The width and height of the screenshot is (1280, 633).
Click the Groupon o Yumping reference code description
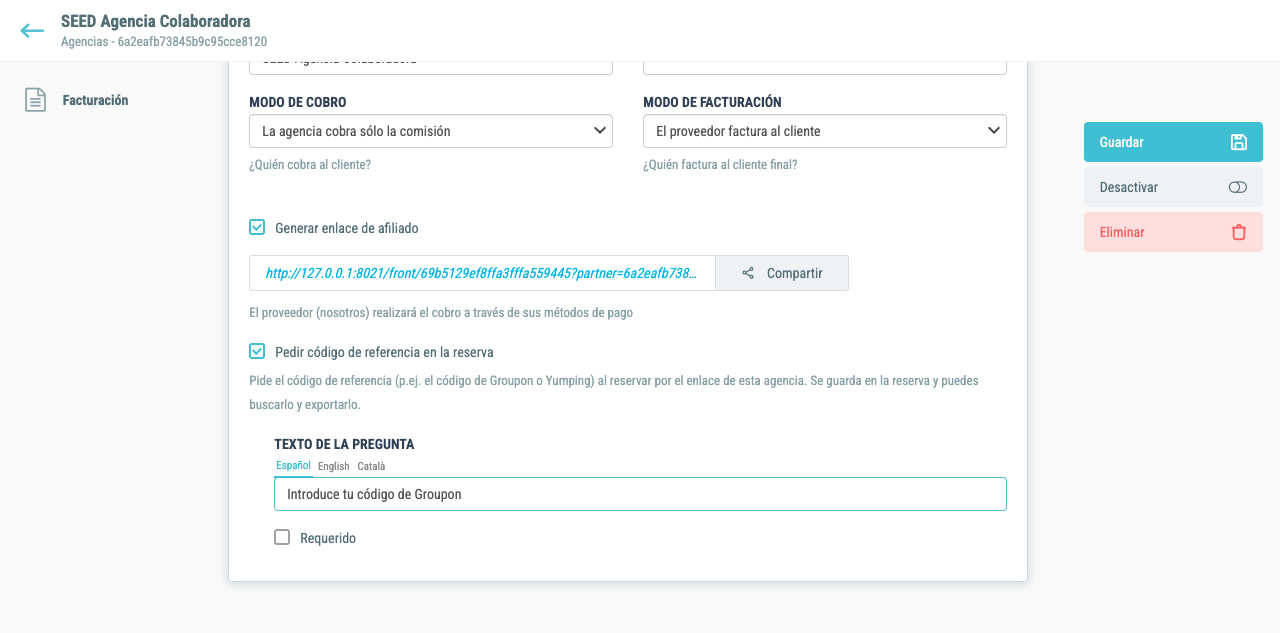(614, 393)
